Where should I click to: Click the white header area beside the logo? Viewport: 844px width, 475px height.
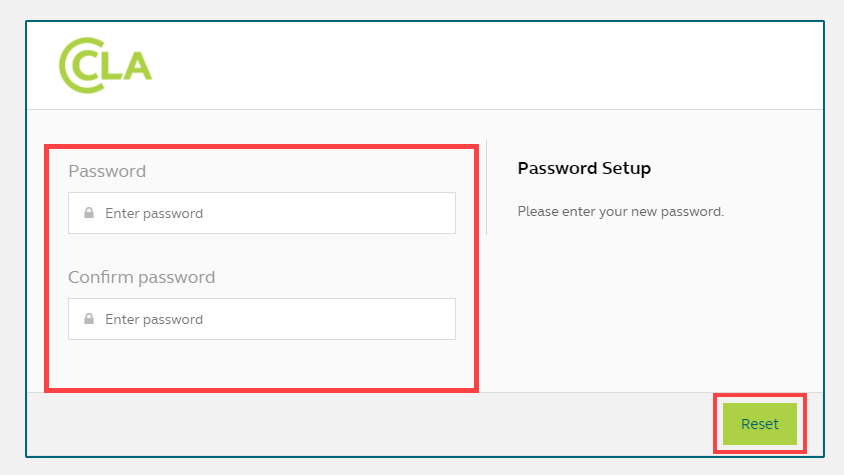(x=480, y=65)
